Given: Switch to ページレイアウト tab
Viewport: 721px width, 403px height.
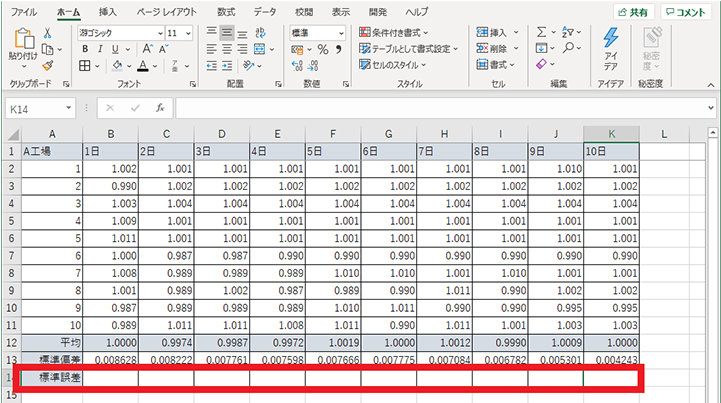Looking at the screenshot, I should 166,12.
